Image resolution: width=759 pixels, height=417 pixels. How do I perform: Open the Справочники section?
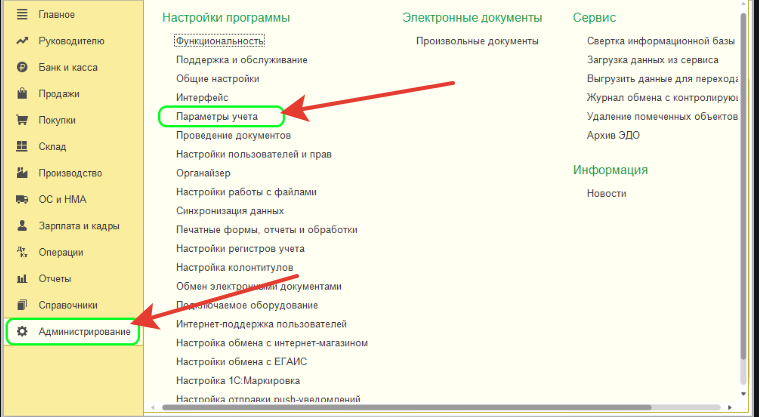tap(68, 305)
